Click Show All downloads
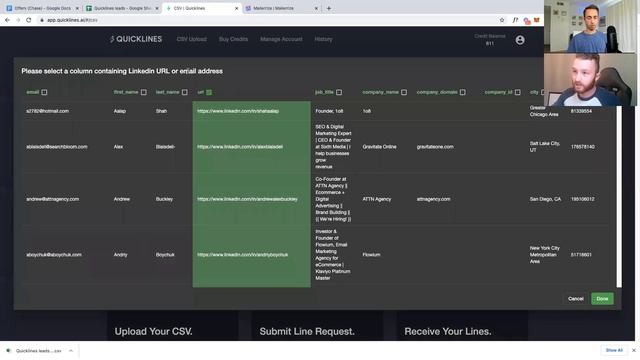This screenshot has width=640, height=360. (x=614, y=350)
